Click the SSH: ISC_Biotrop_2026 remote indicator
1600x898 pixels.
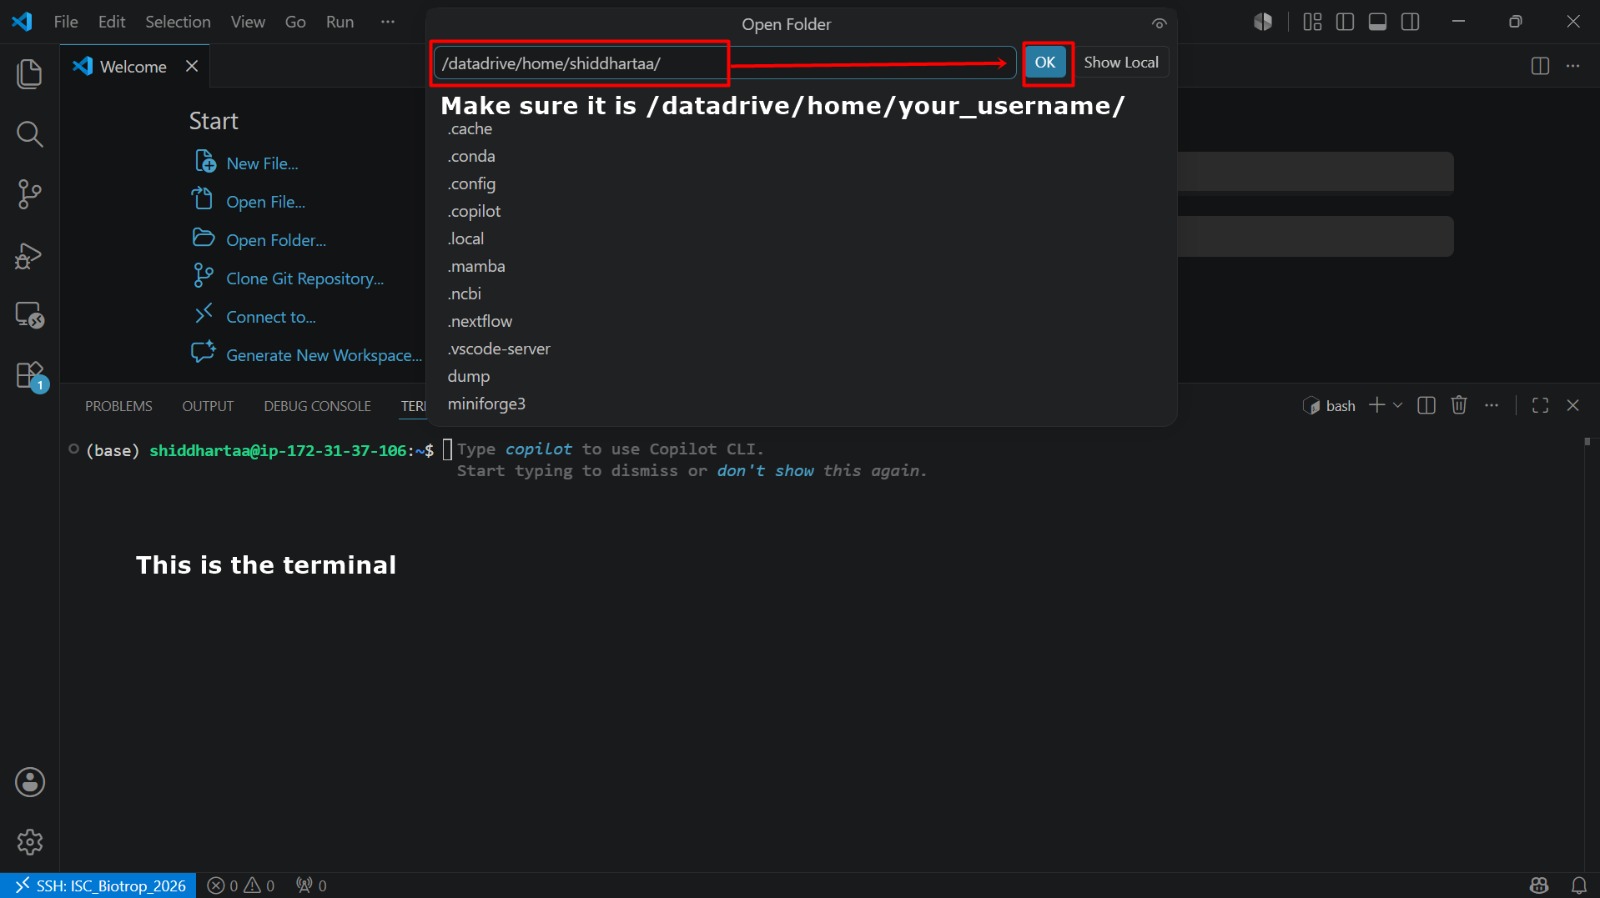(x=99, y=886)
